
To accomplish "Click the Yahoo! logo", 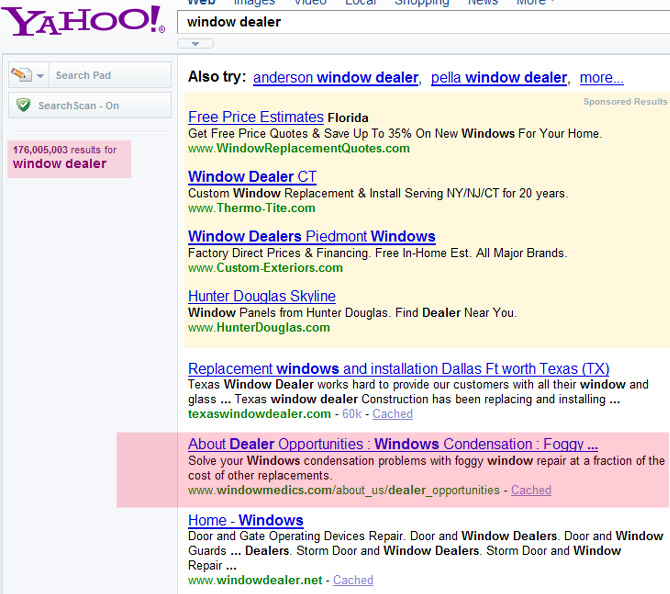I will tap(83, 21).
